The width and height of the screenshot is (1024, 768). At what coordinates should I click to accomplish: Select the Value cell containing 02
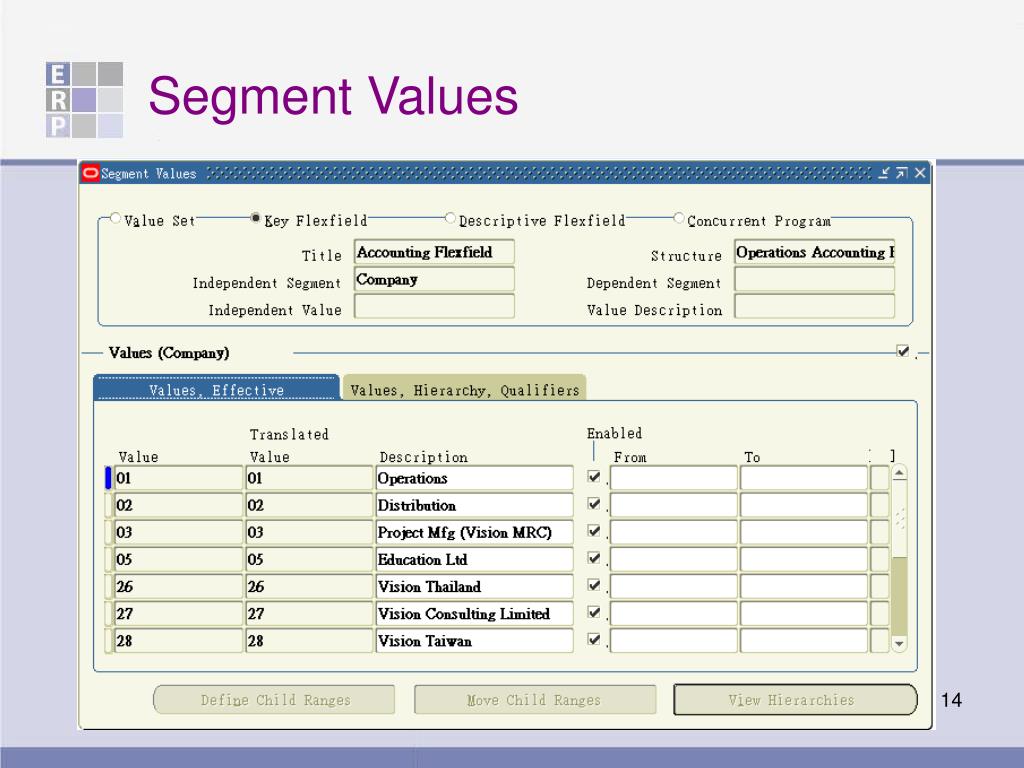coord(178,505)
